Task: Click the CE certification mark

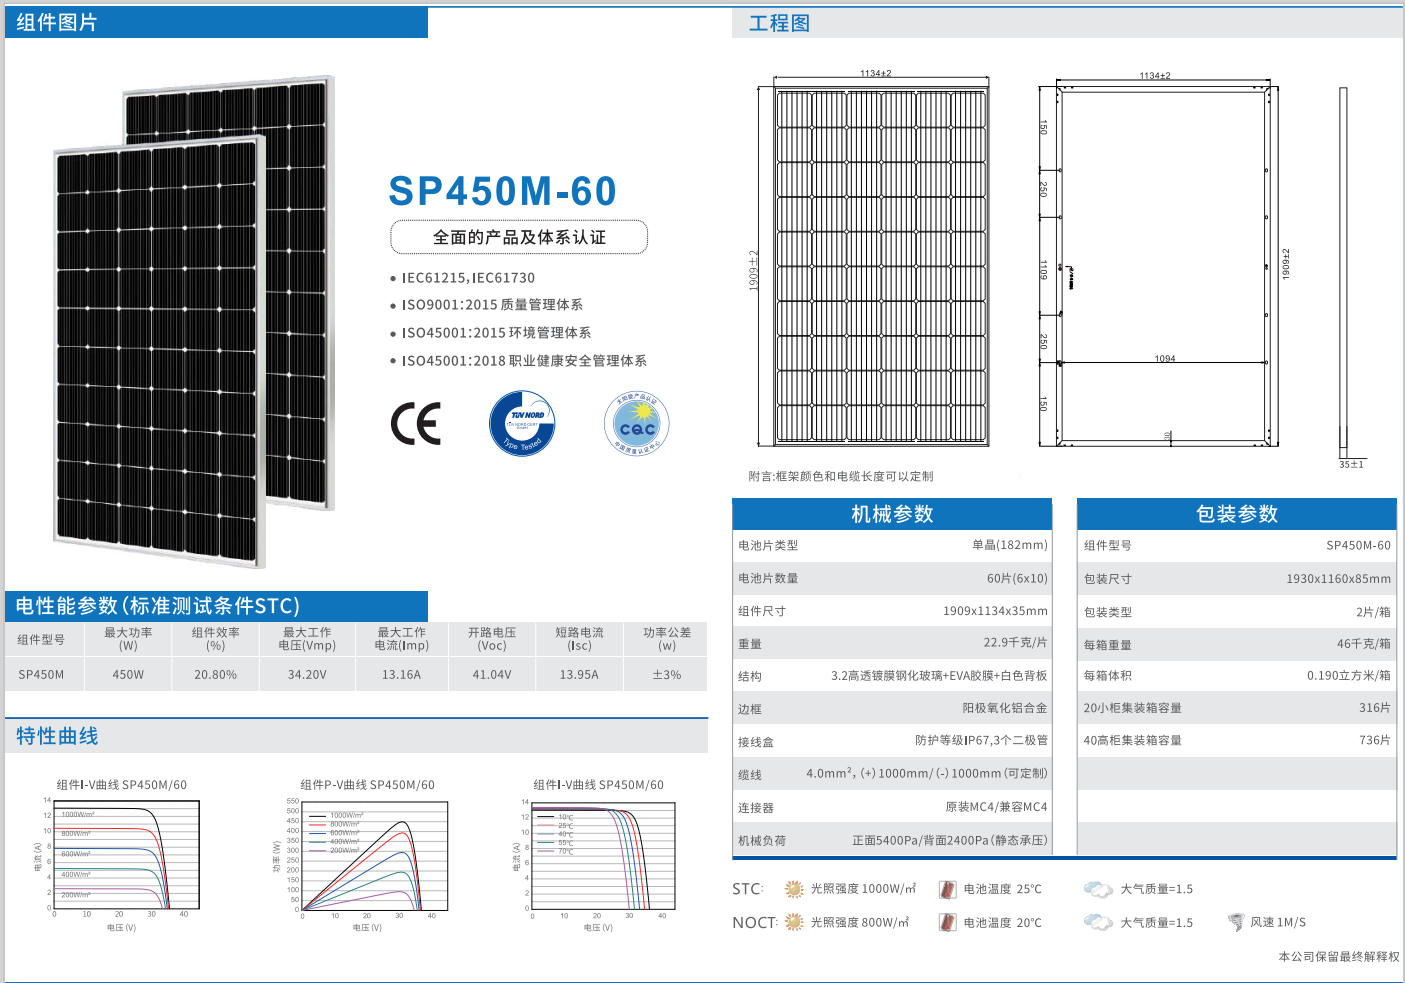Action: pos(416,424)
